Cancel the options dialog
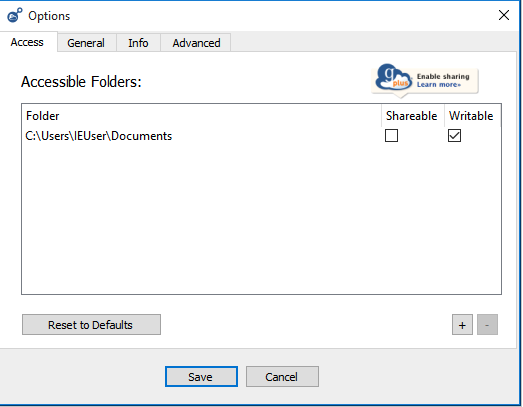Viewport: 523px width, 407px height. [x=282, y=377]
